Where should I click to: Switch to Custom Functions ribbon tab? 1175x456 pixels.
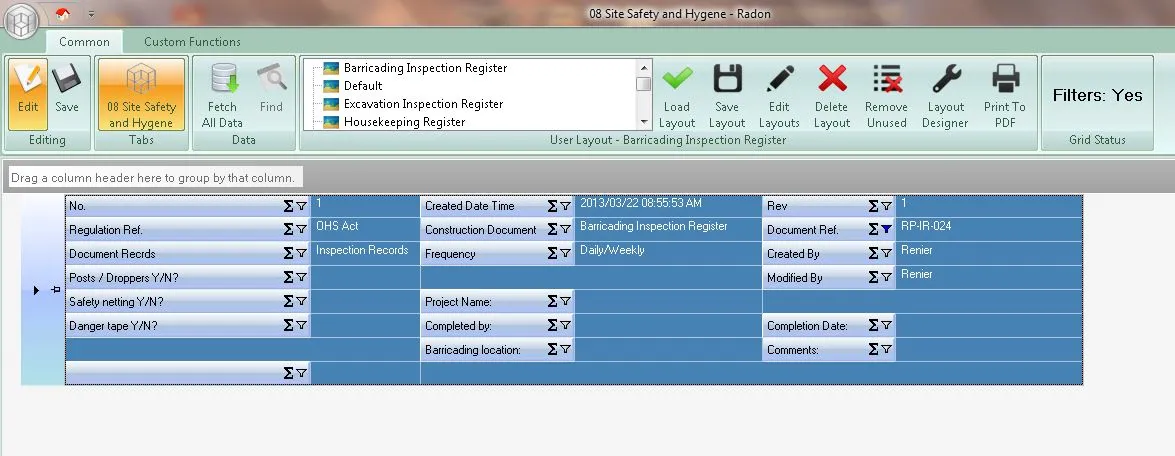point(193,42)
